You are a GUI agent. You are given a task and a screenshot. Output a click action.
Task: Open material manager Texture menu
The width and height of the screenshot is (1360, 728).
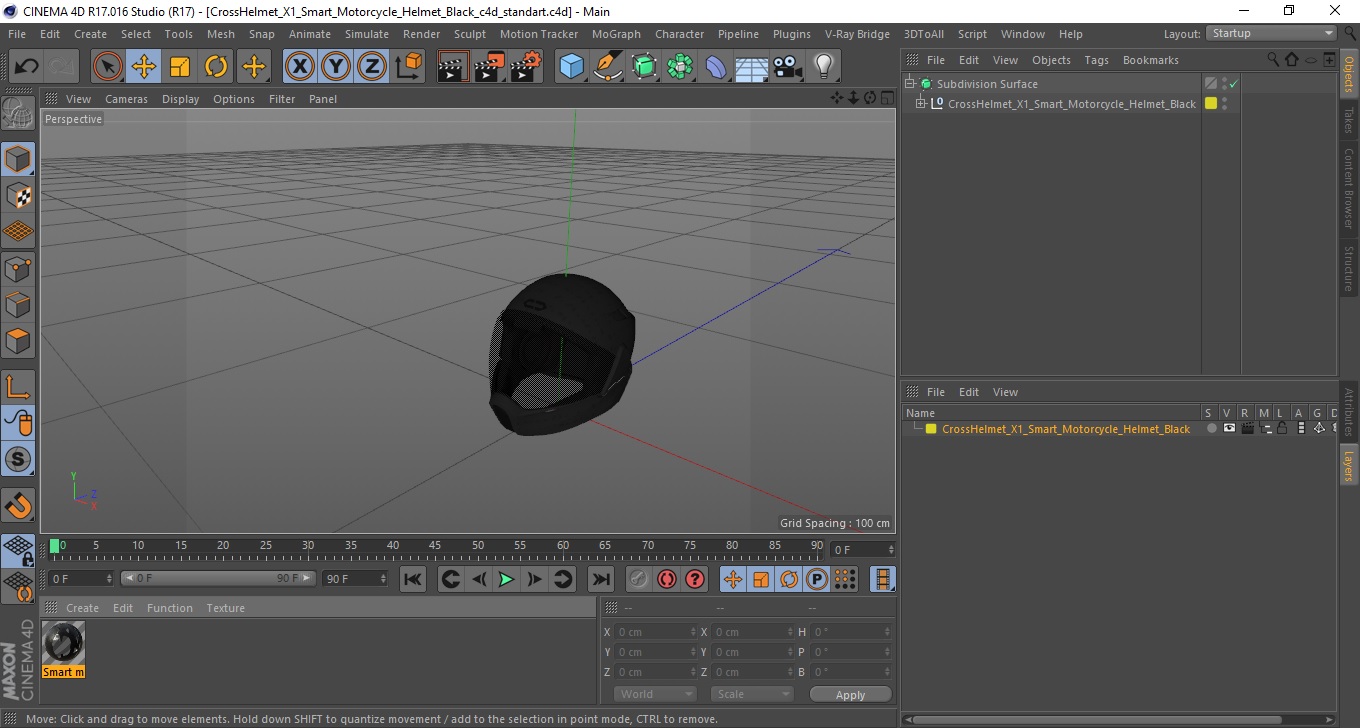[226, 608]
